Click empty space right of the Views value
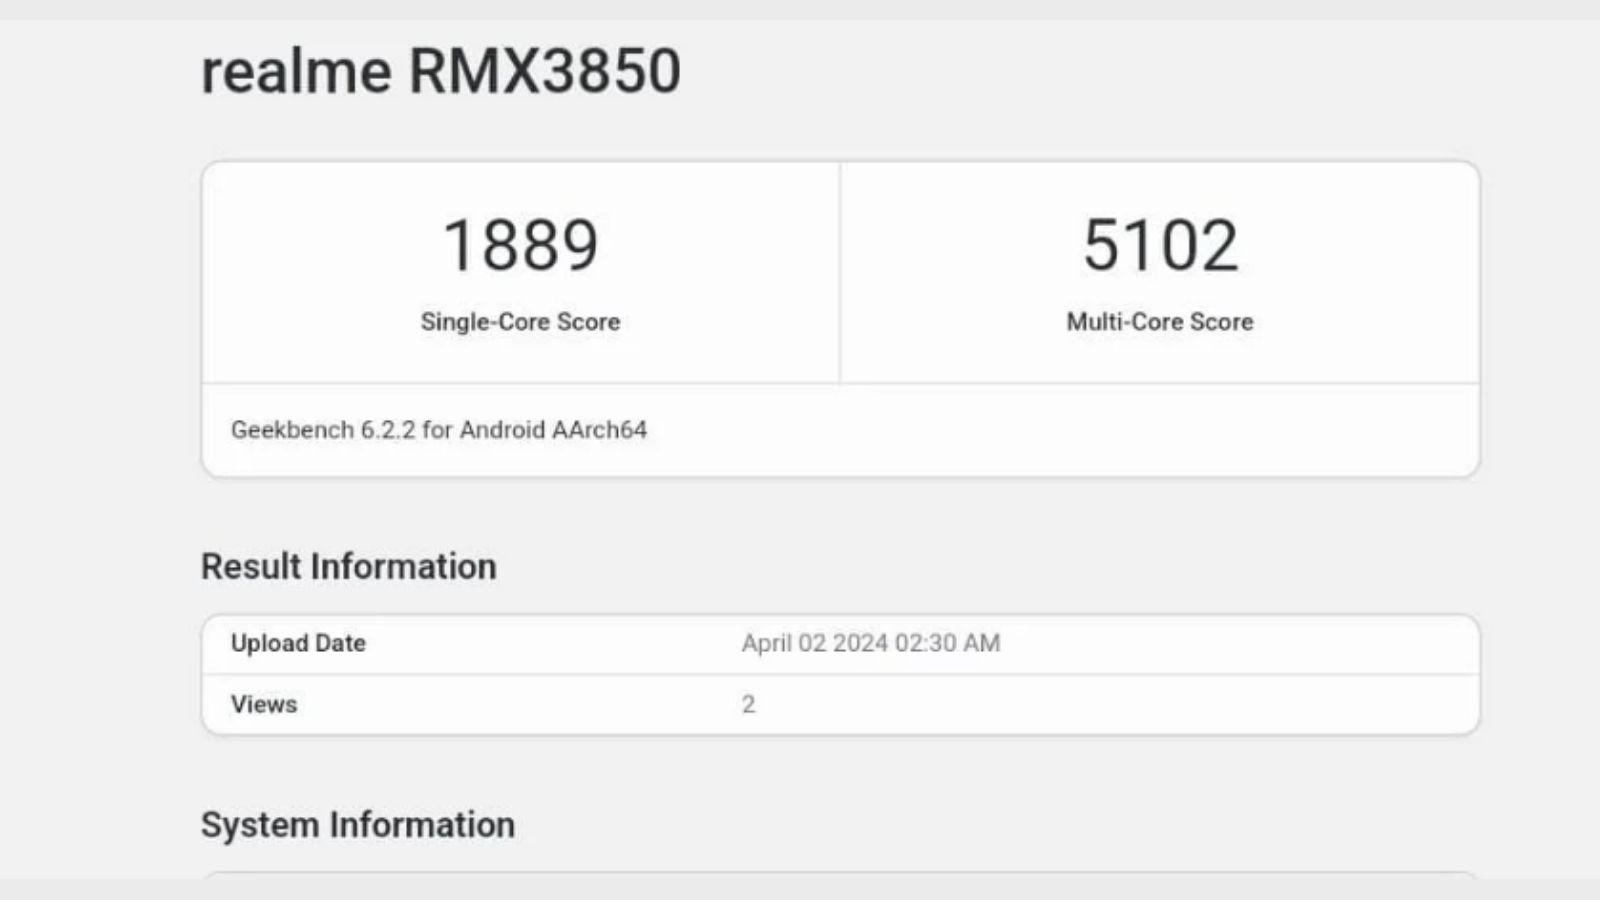This screenshot has height=900, width=1600. click(1100, 704)
